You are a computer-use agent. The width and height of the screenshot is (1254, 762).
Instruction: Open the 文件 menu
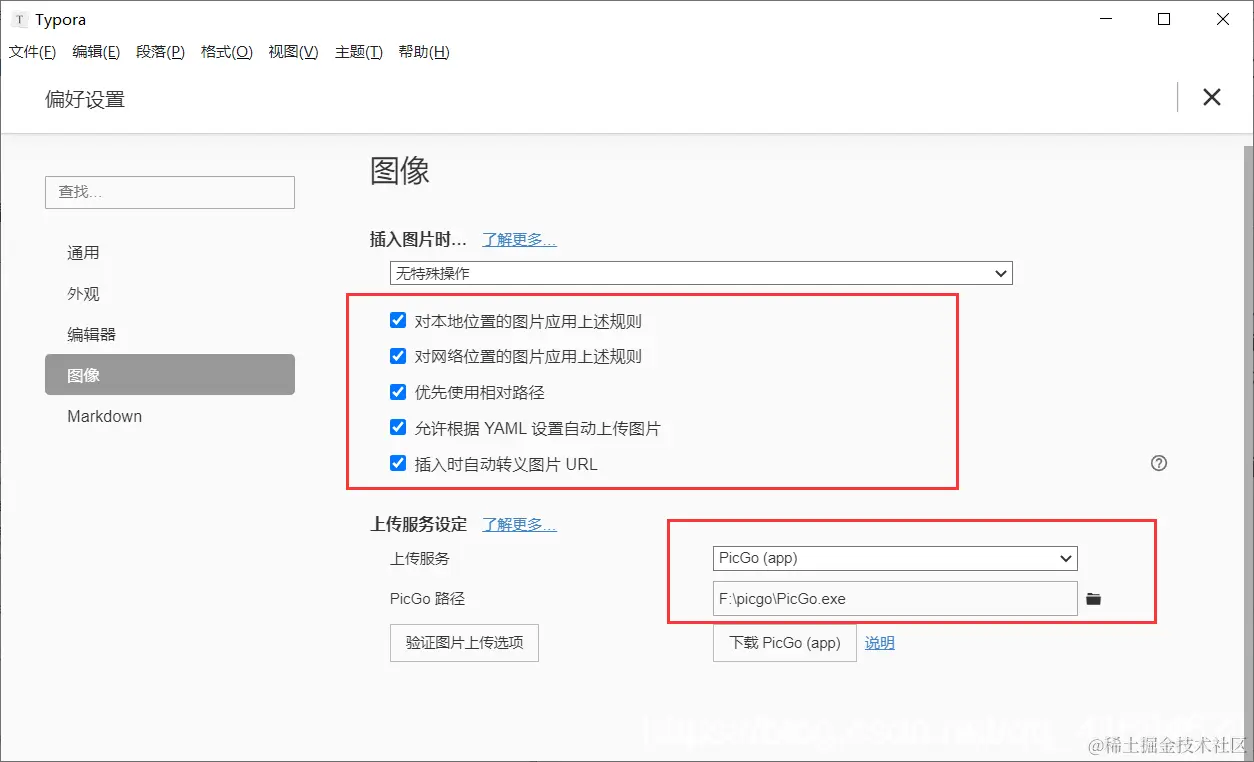[x=32, y=52]
